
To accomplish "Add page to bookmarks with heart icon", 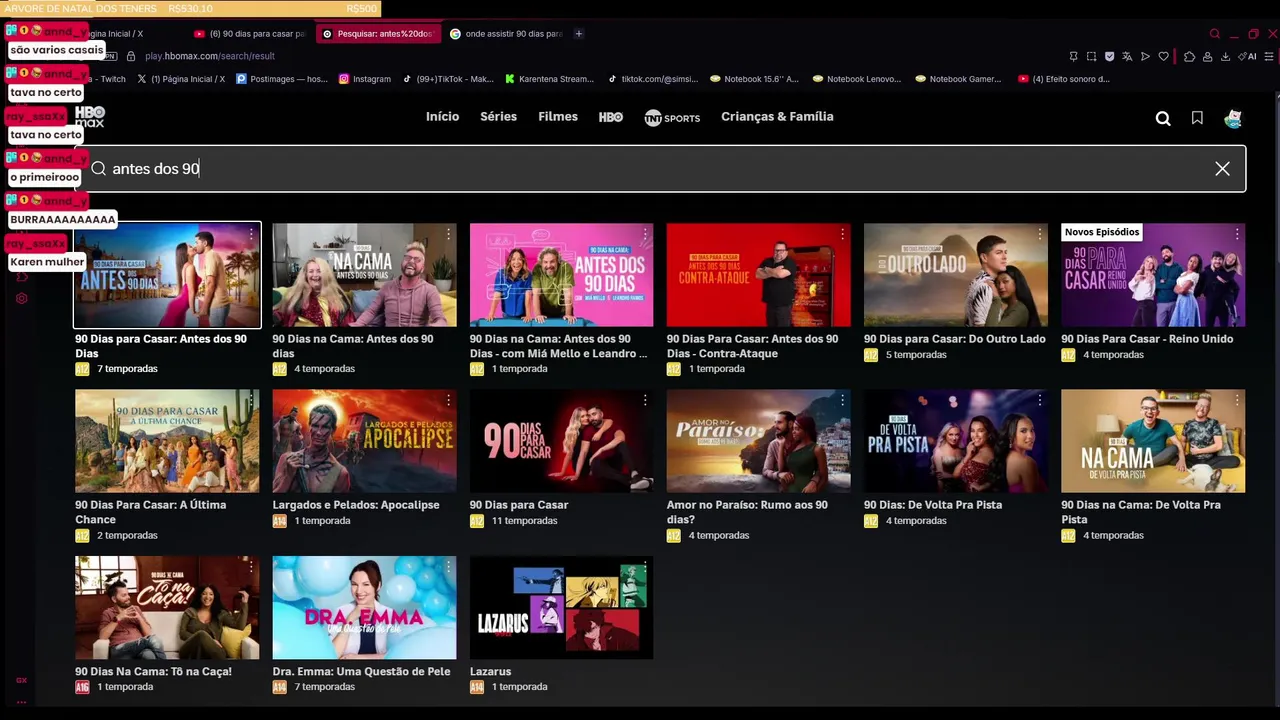I will 1163,56.
